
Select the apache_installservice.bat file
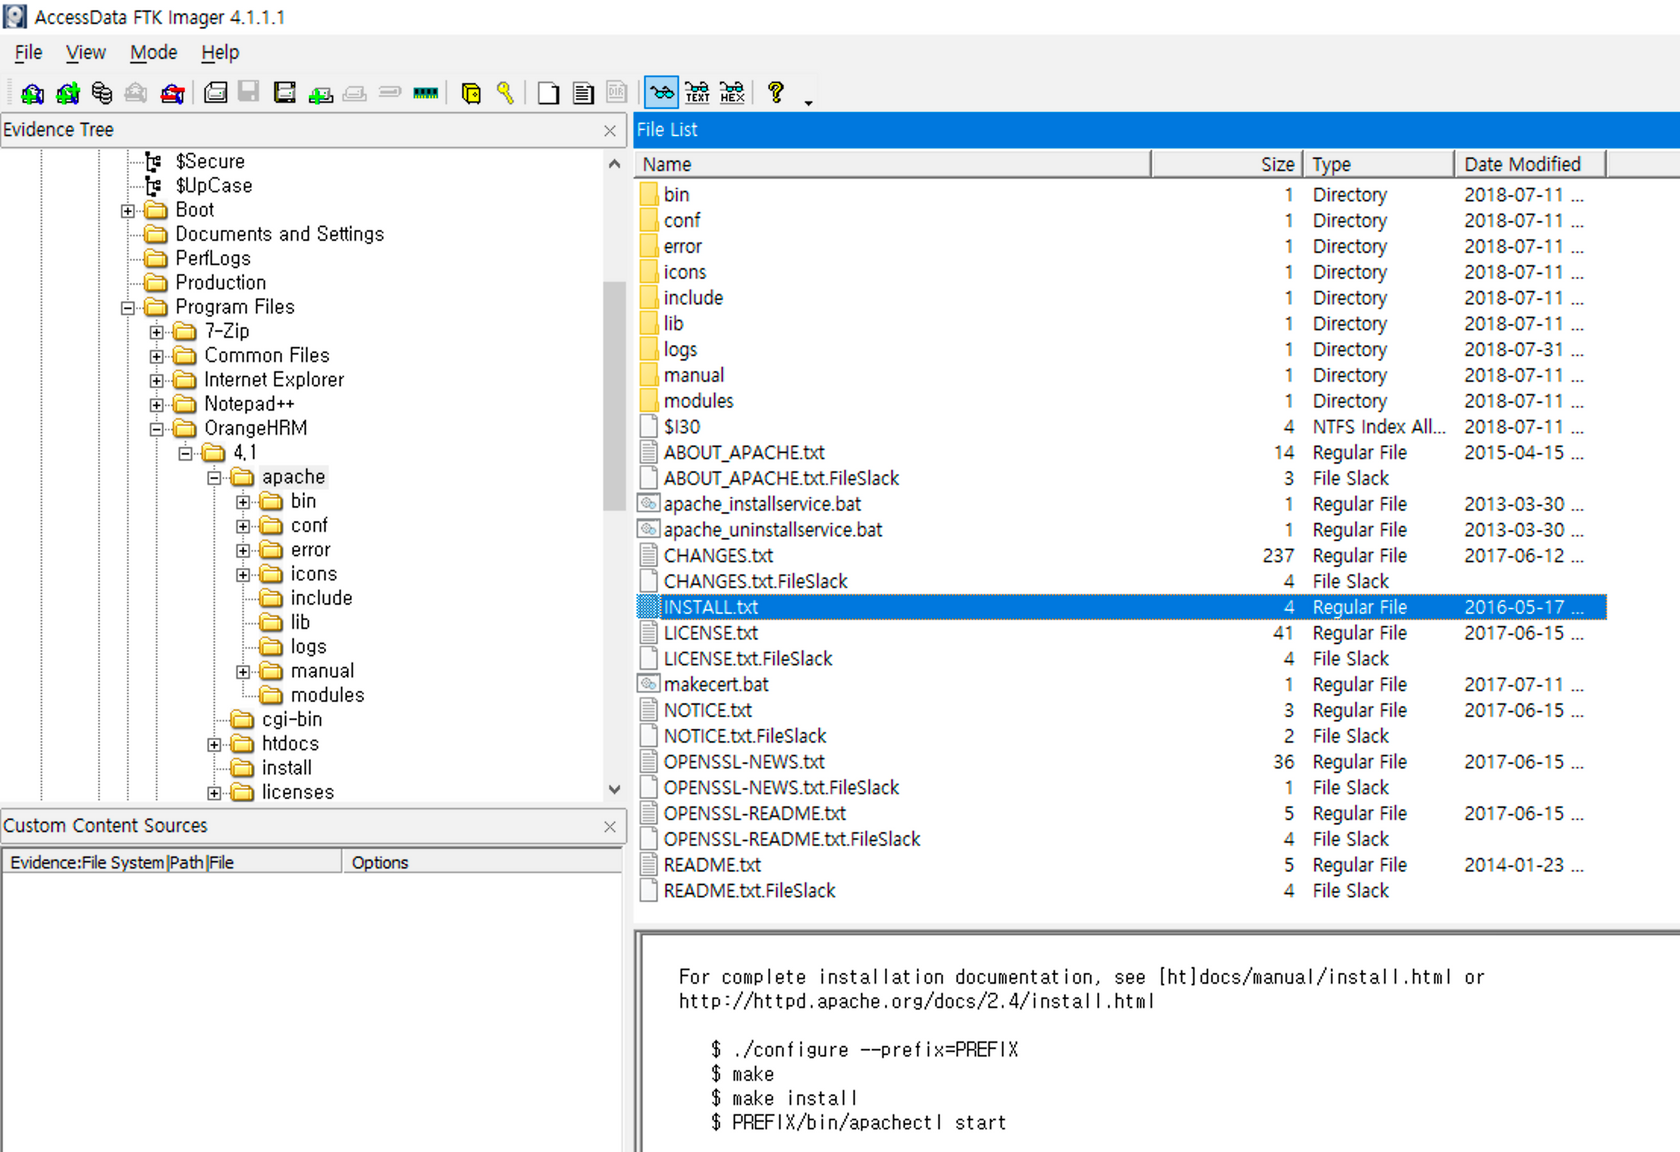(762, 504)
